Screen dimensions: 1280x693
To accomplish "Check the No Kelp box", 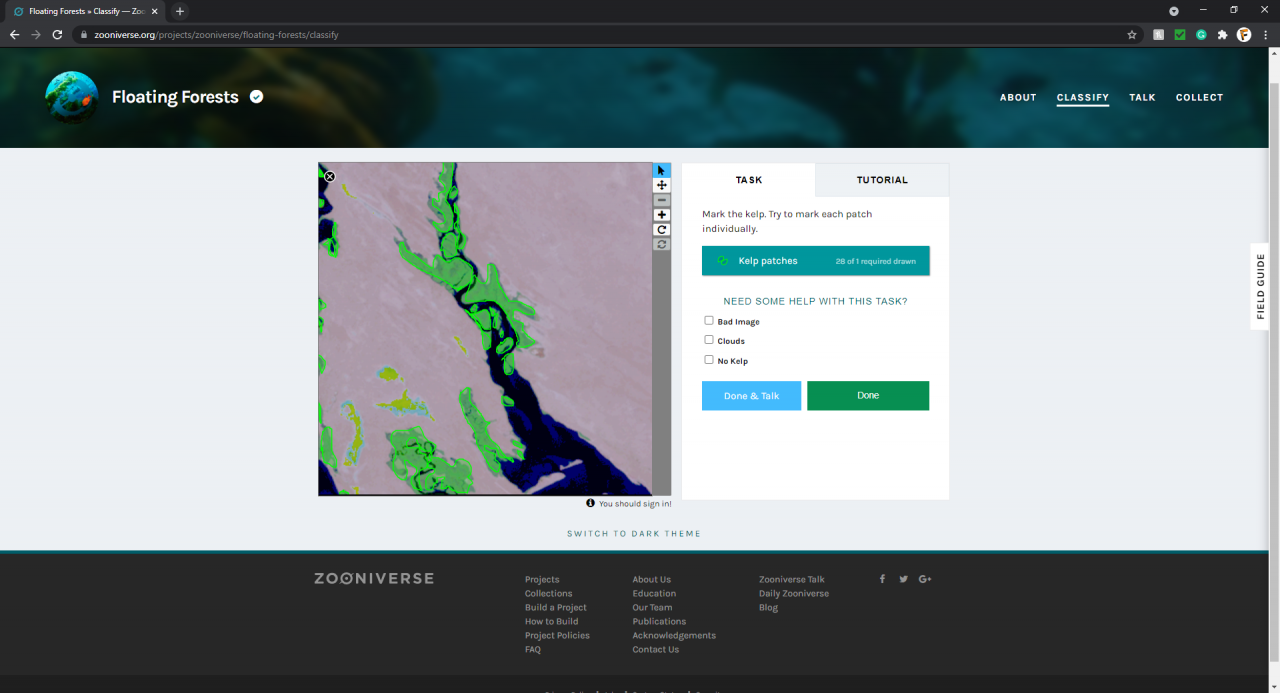I will tap(709, 360).
